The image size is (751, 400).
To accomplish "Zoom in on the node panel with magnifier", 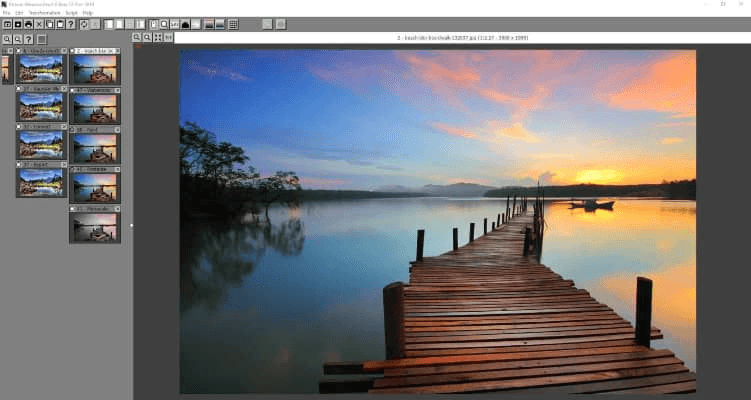I will click(x=6, y=39).
